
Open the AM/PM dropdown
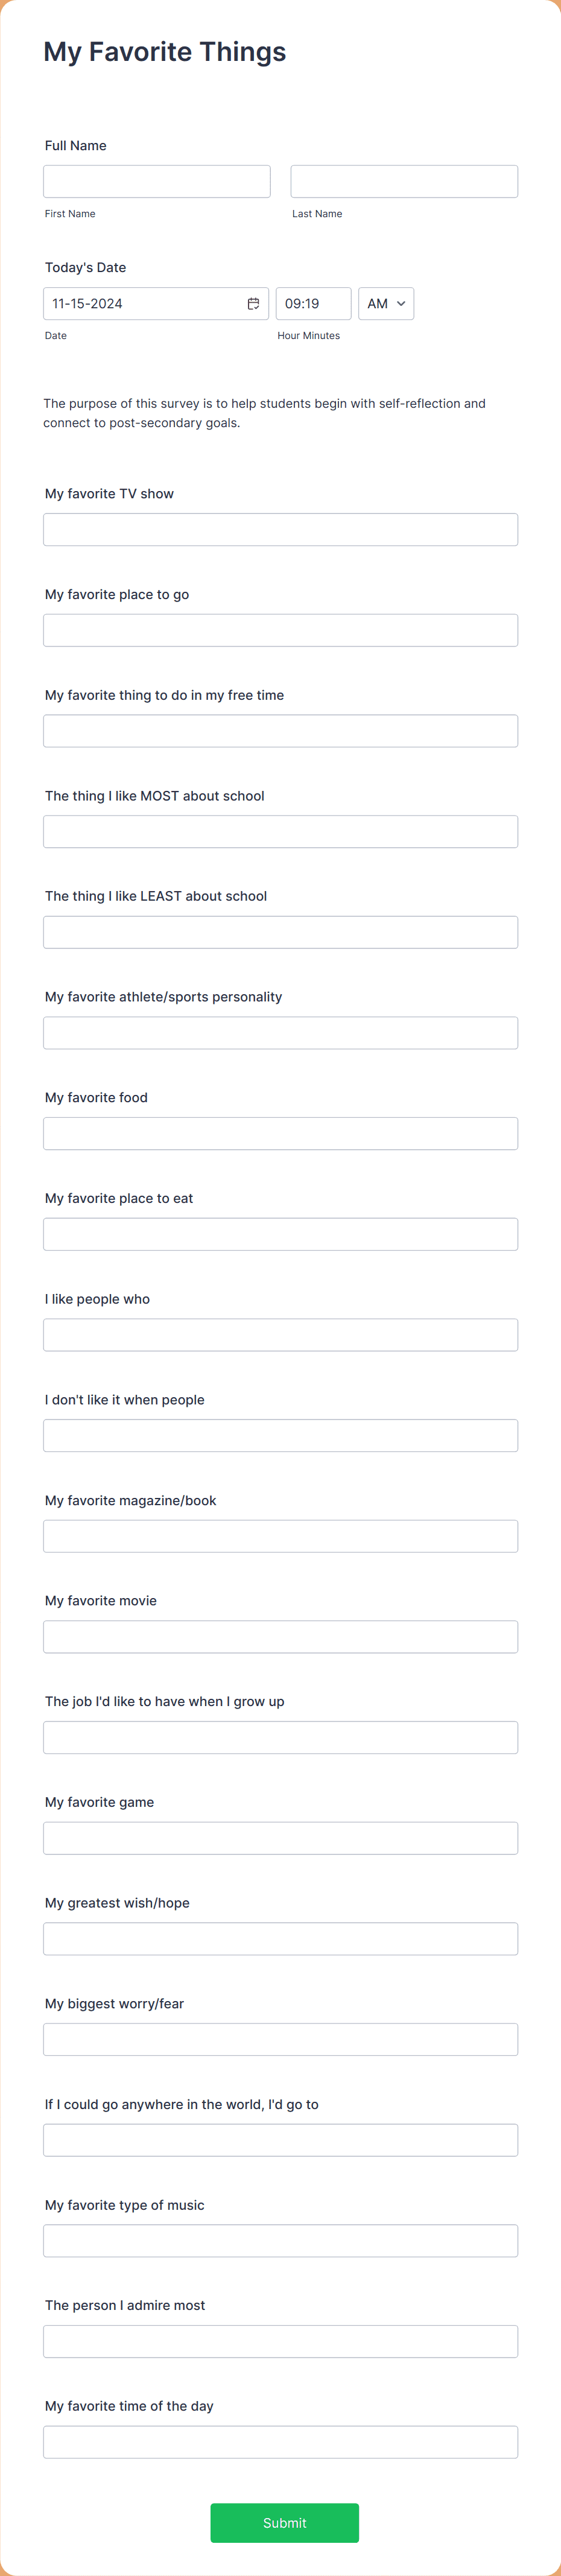click(x=386, y=303)
